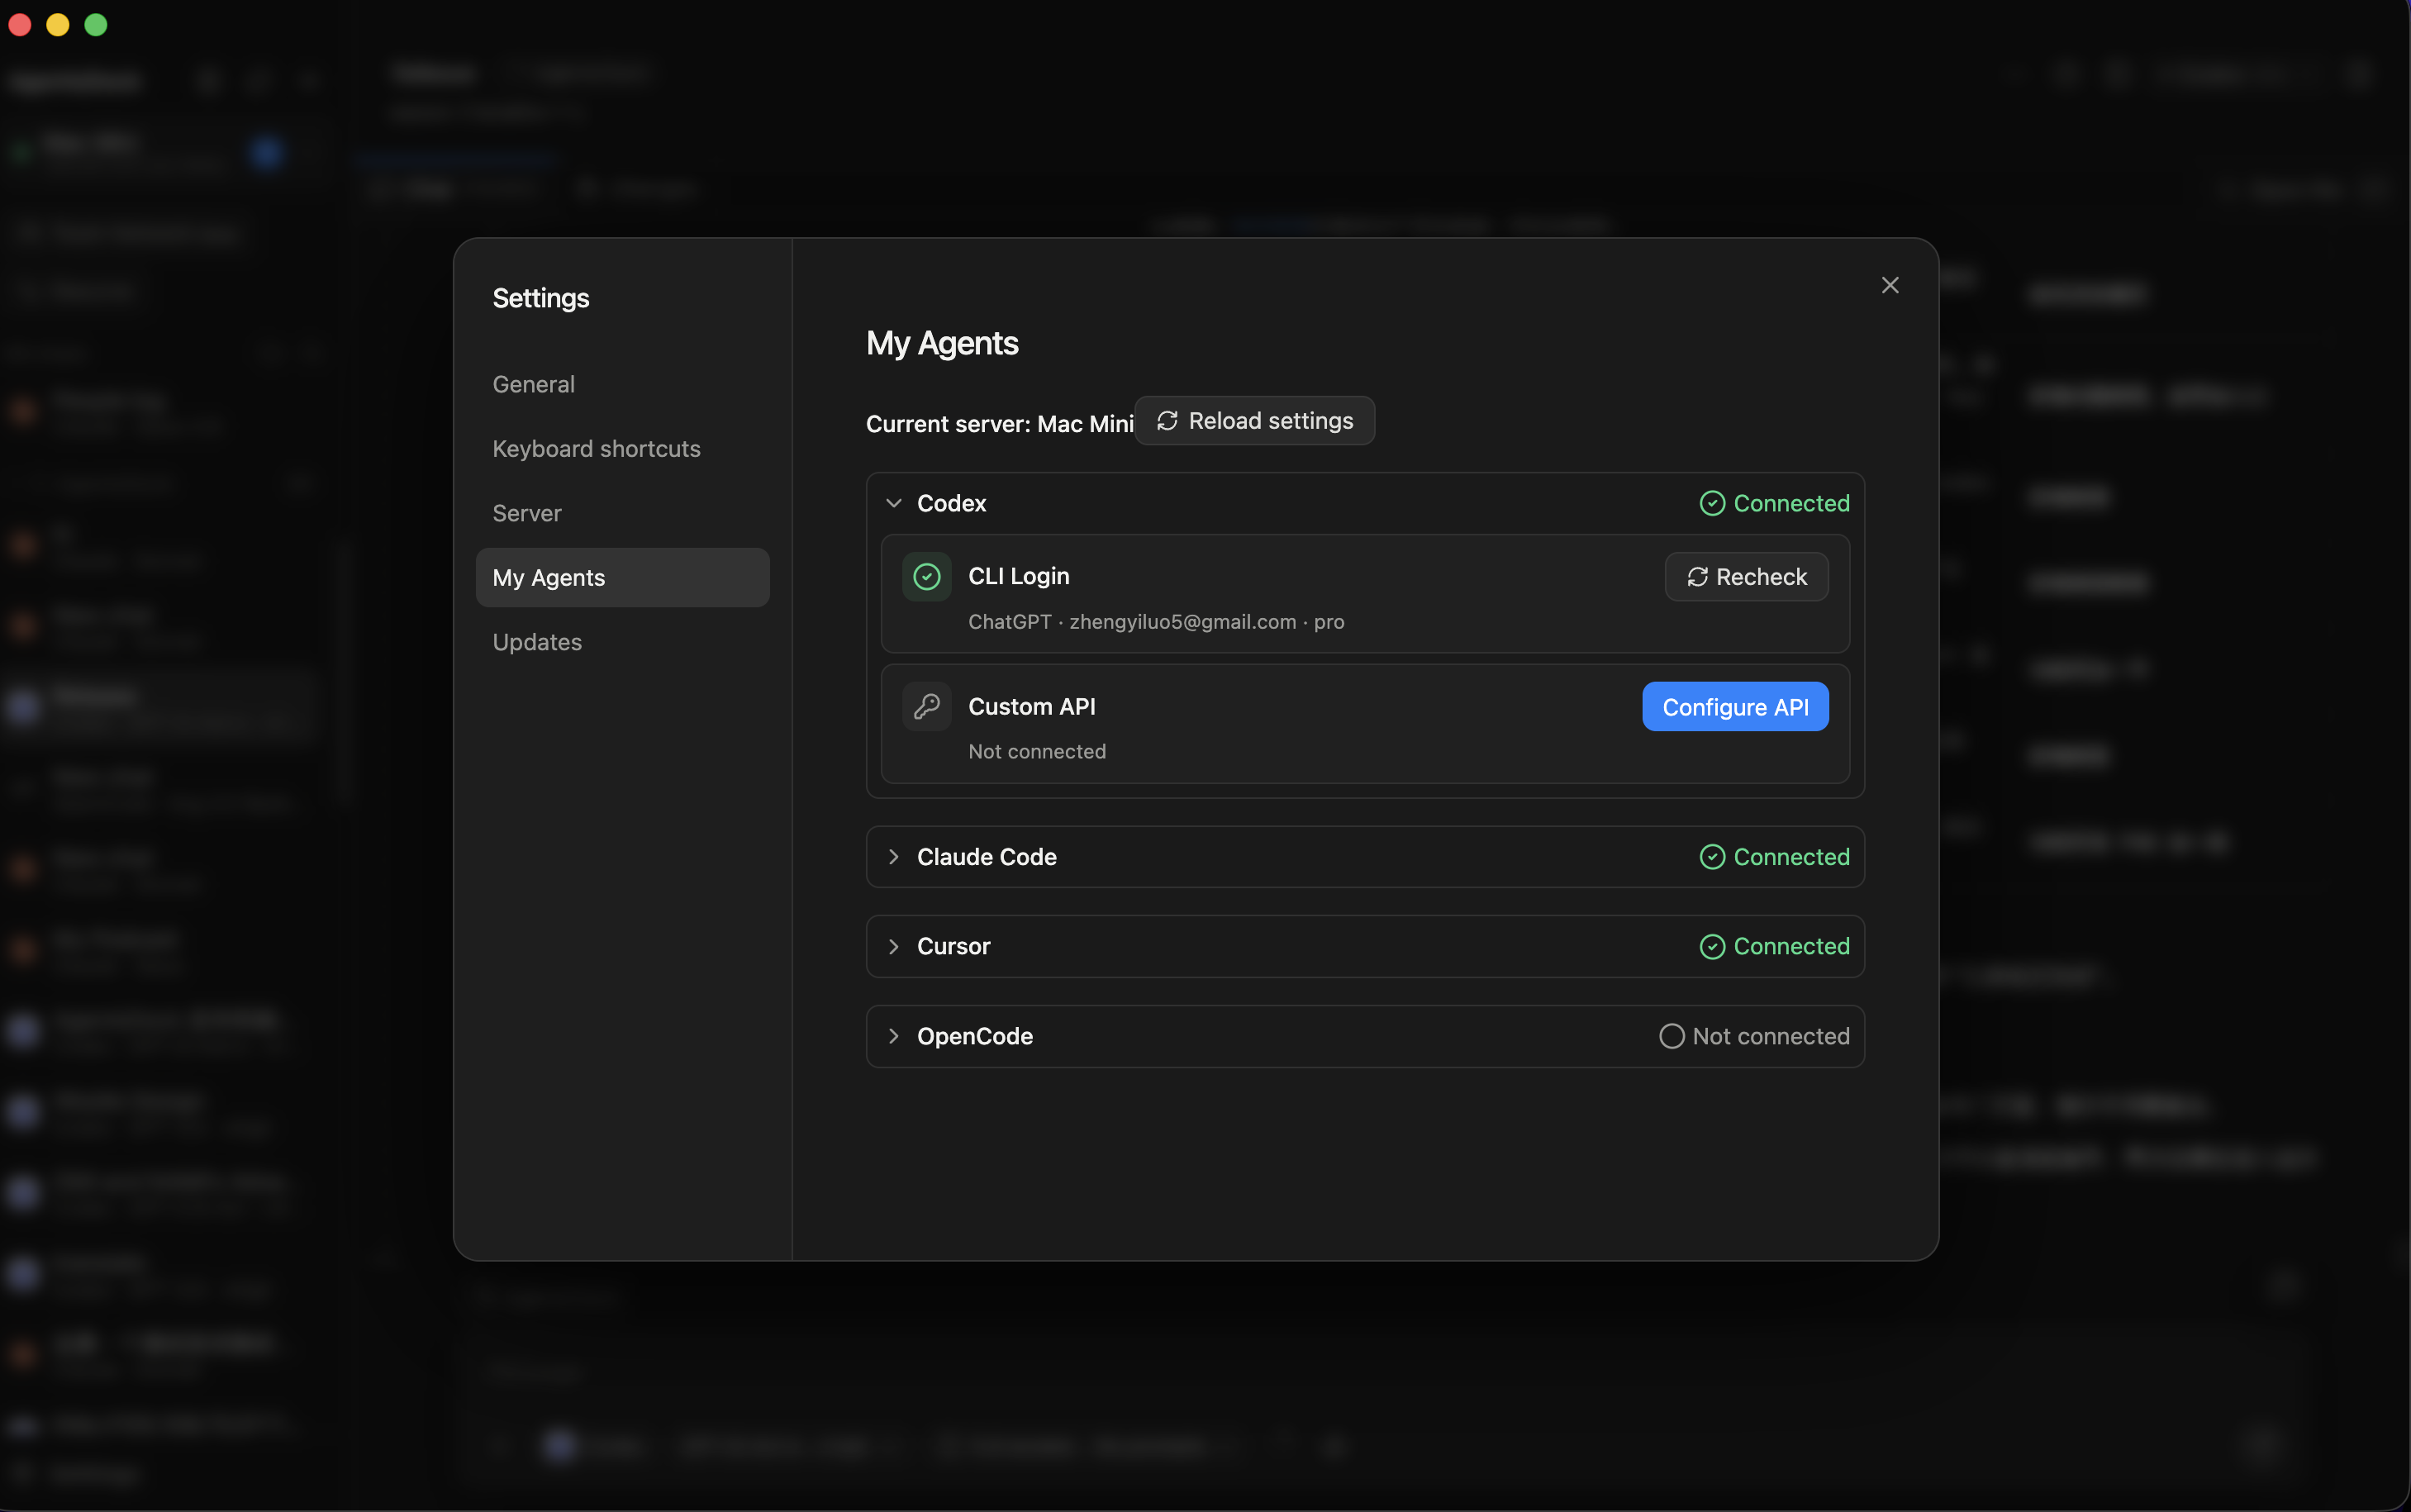Click the Configure API button
Screen dimensions: 2411x1512
[1735, 707]
